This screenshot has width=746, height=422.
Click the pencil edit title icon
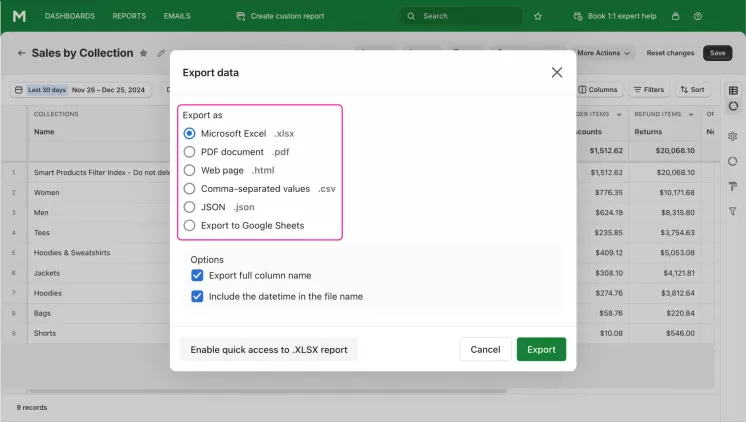pyautogui.click(x=161, y=53)
